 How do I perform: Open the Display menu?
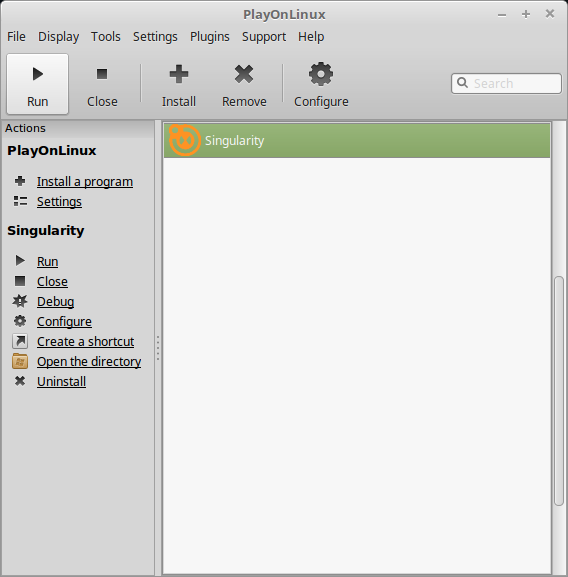58,37
